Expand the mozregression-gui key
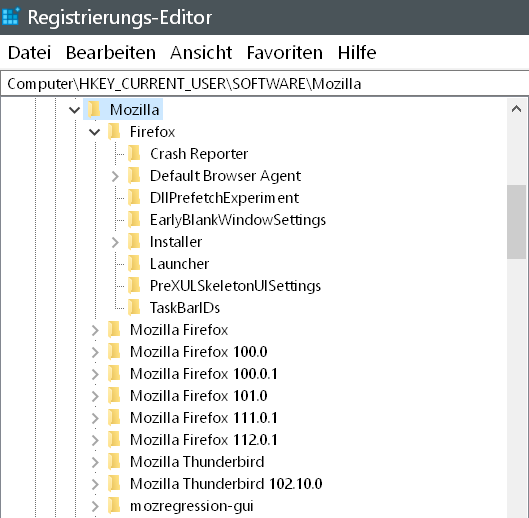 pyautogui.click(x=95, y=506)
